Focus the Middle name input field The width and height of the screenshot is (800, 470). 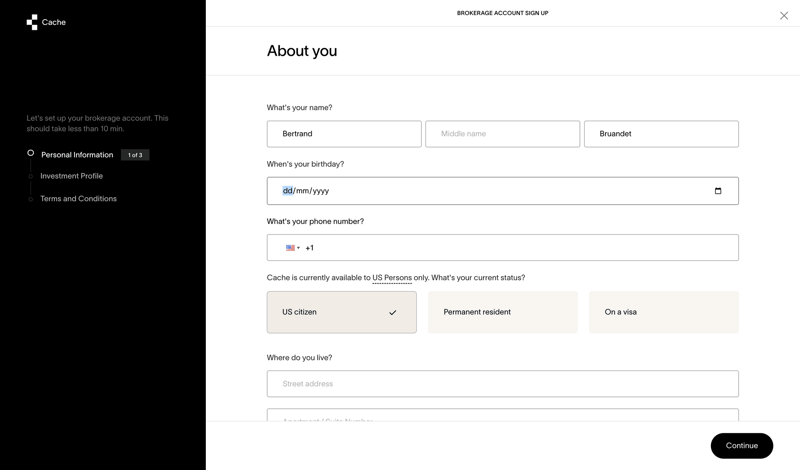[x=502, y=134]
